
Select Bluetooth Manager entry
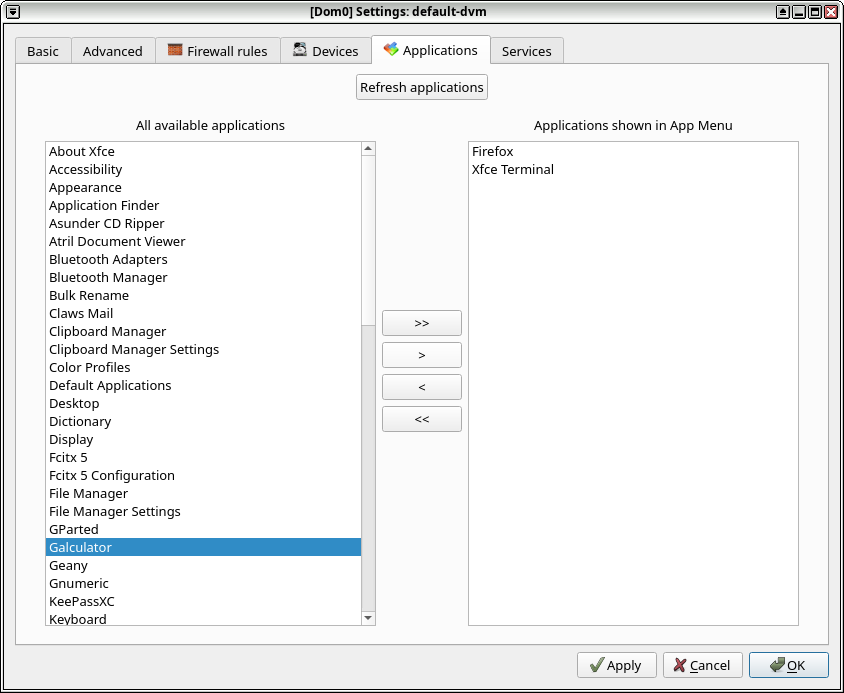click(x=203, y=277)
